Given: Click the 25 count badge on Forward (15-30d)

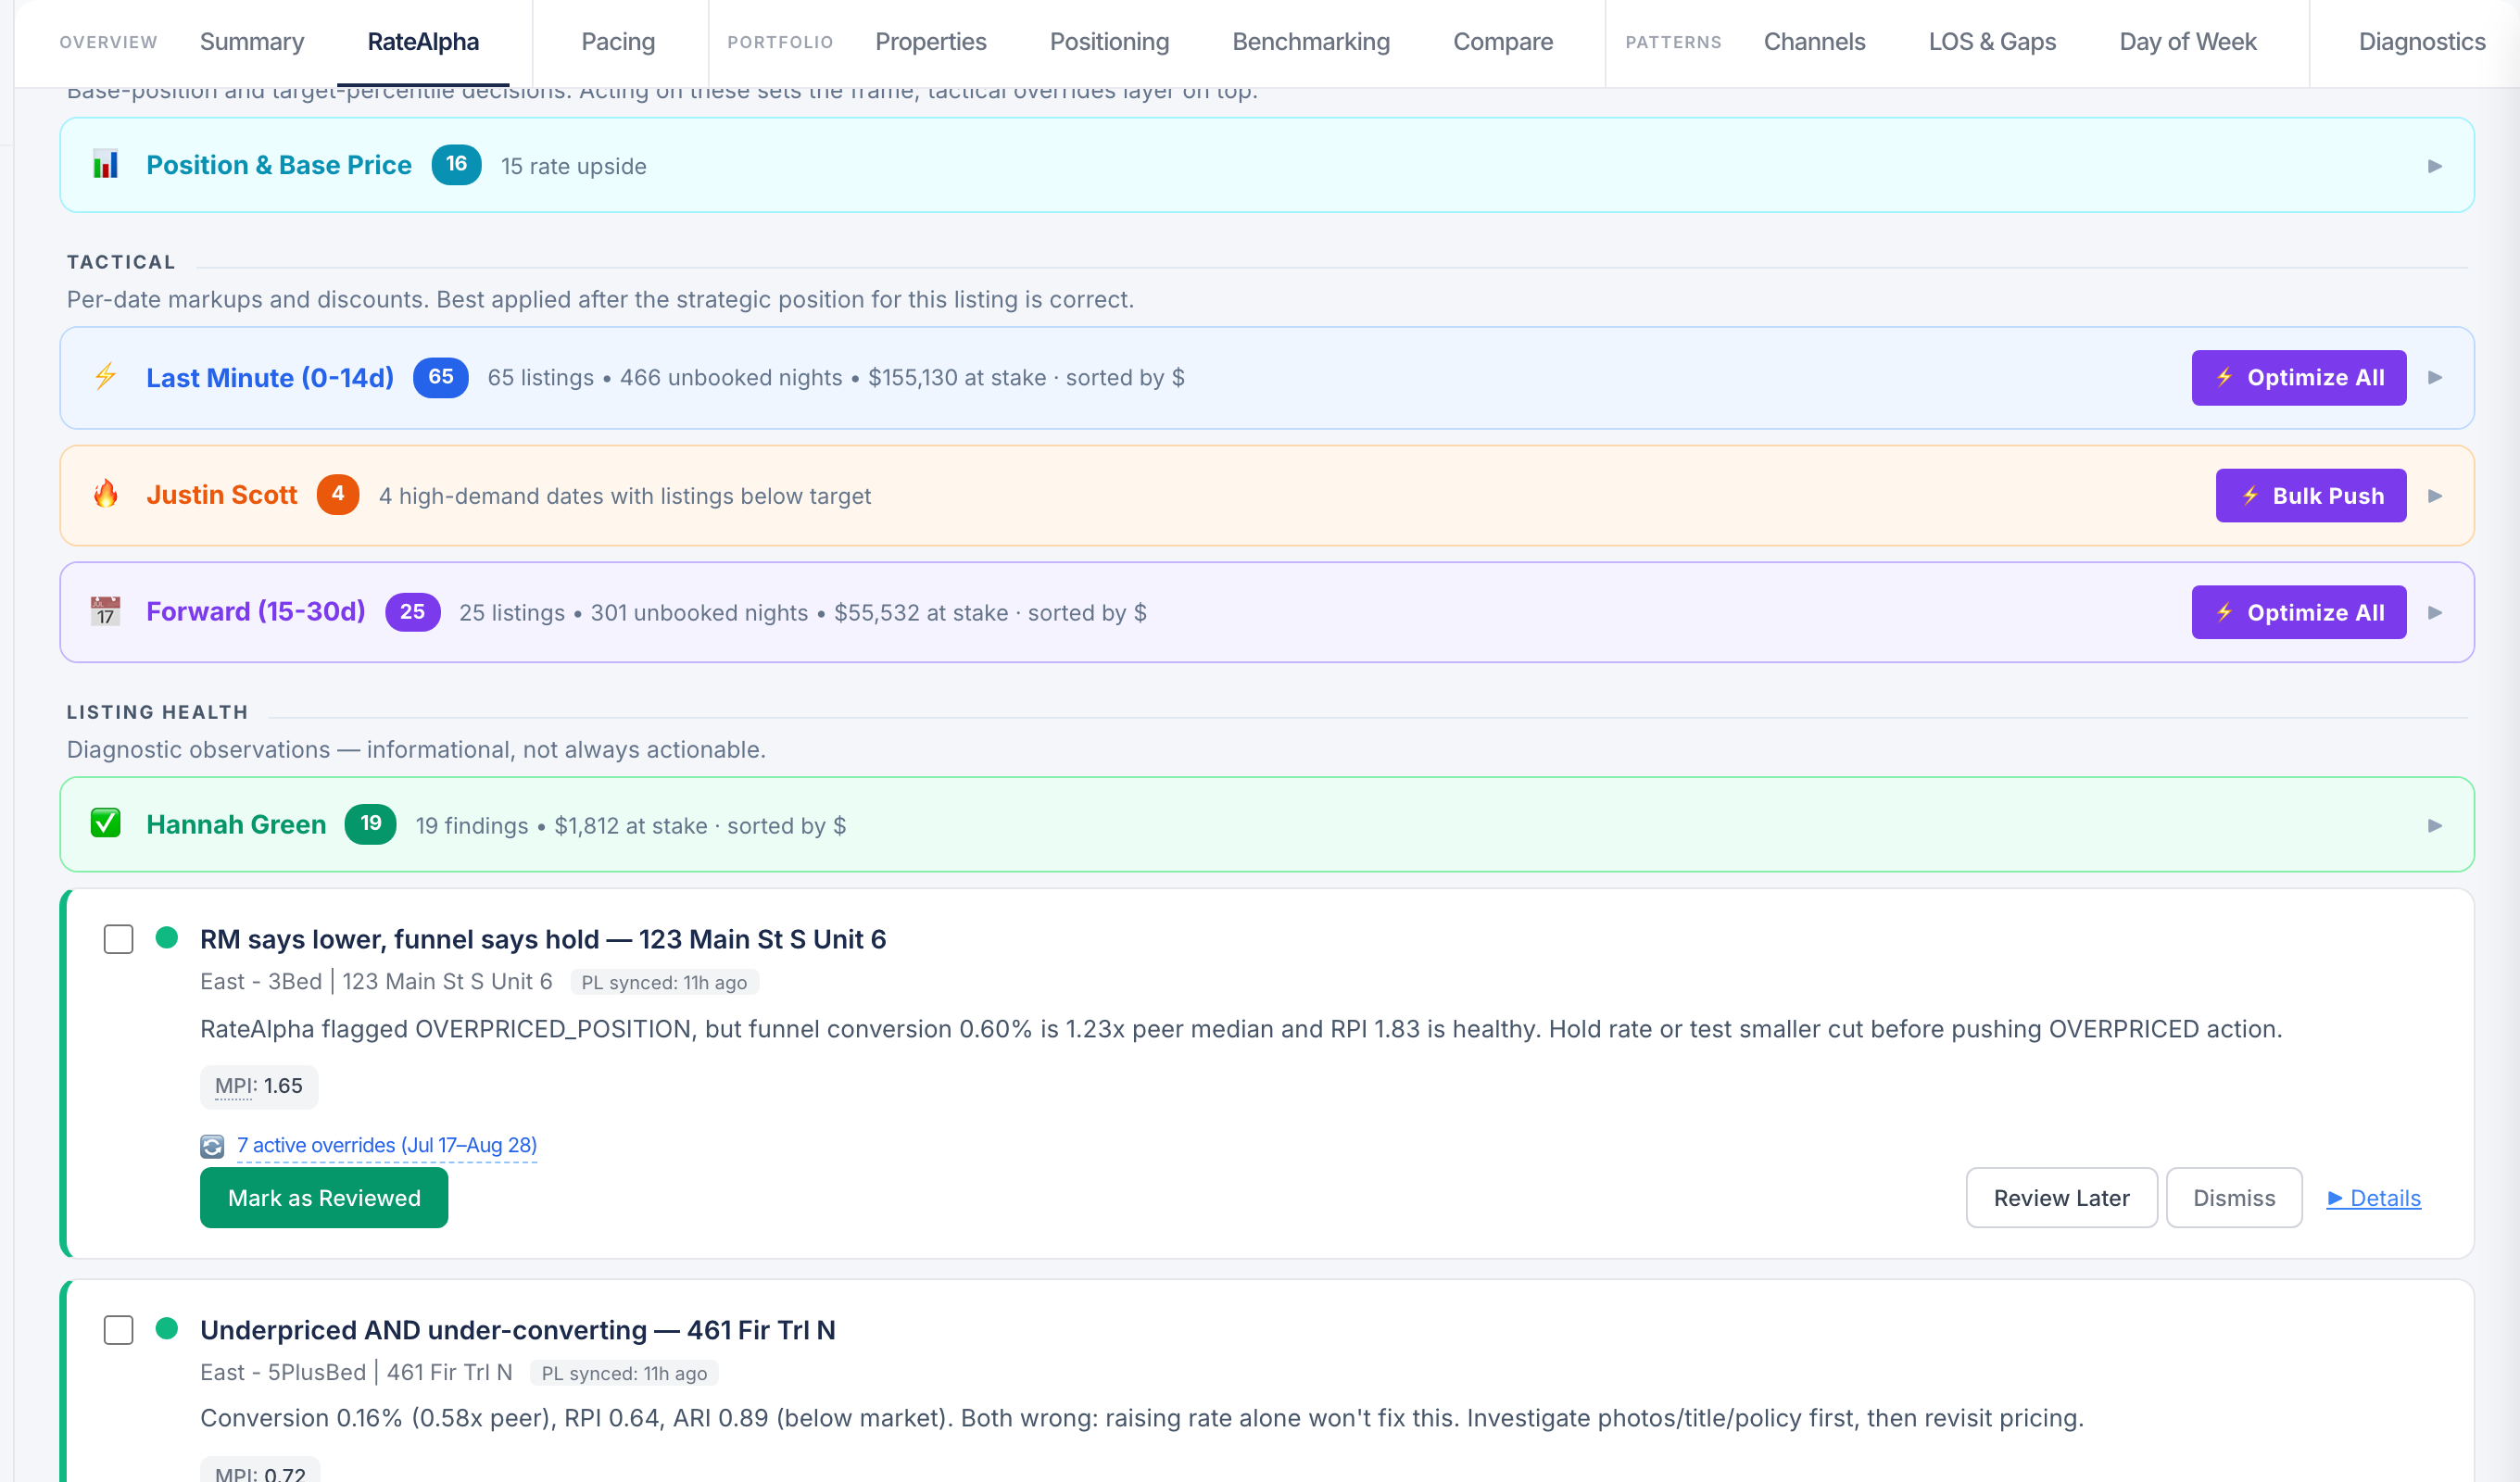Looking at the screenshot, I should coord(412,611).
